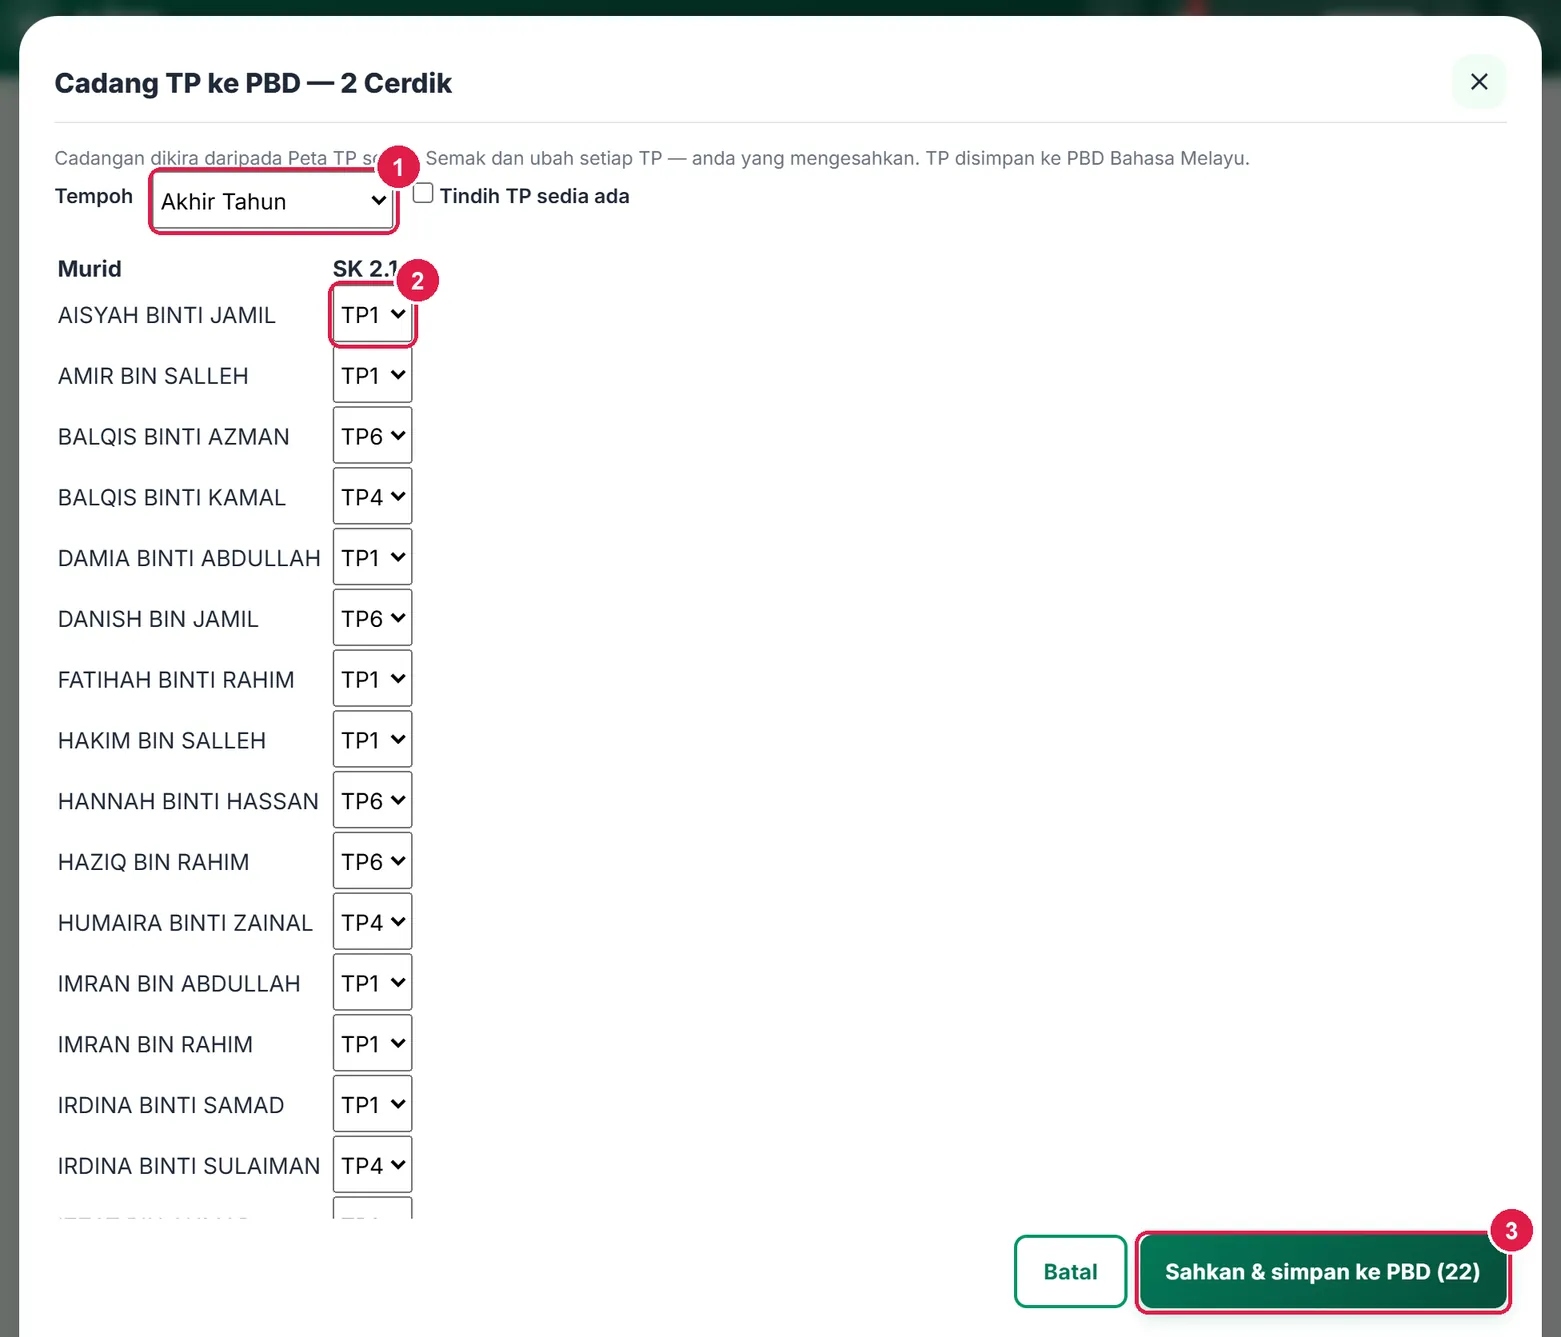Open TP dropdown for IRDINA BINTI SAMAD

[372, 1105]
